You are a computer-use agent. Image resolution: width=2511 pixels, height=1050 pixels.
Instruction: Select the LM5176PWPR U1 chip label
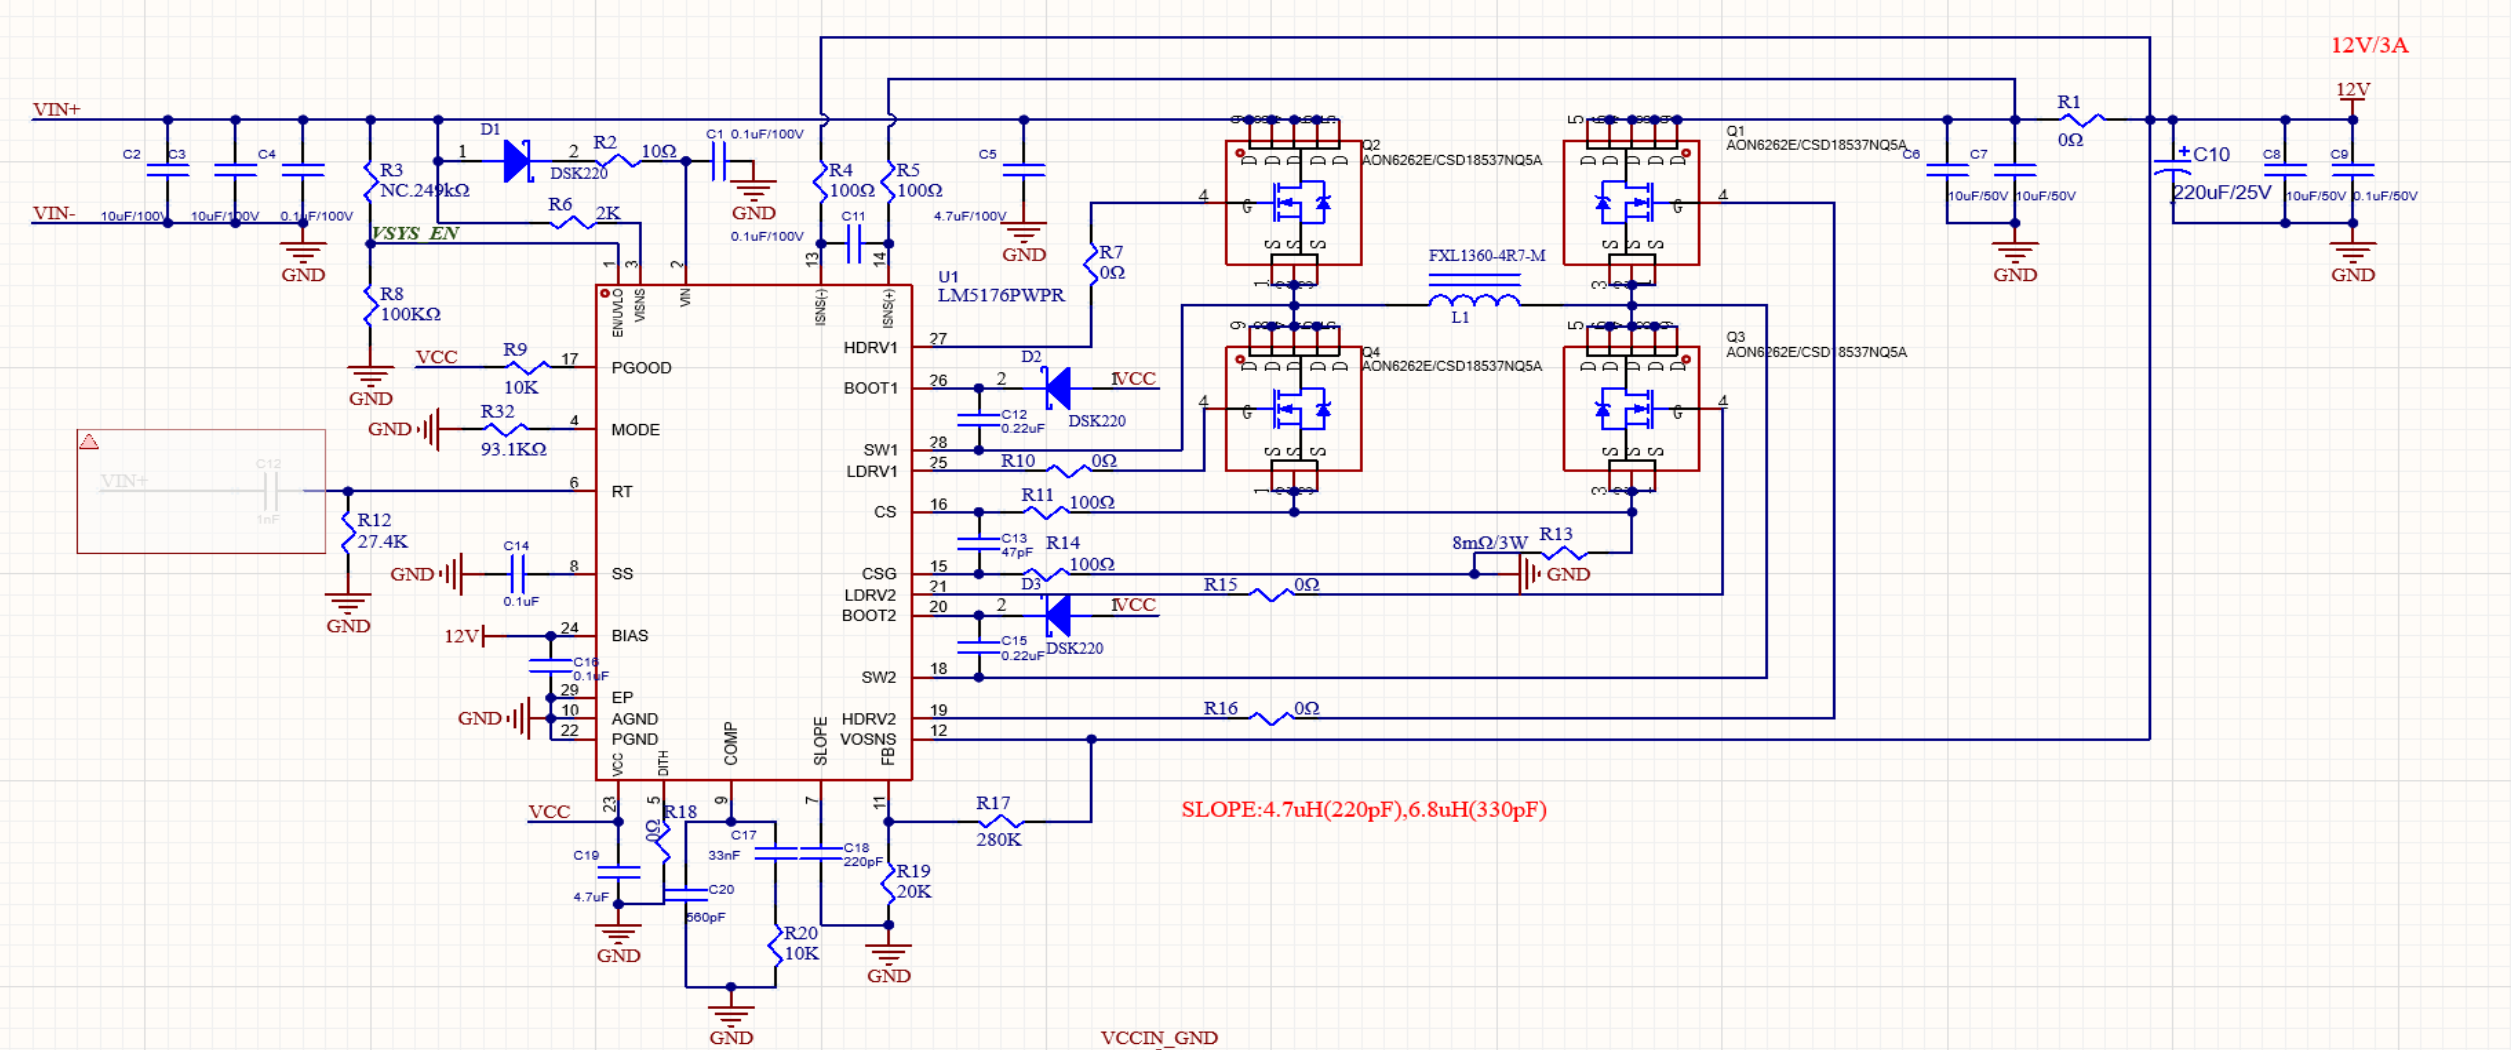pos(1001,295)
